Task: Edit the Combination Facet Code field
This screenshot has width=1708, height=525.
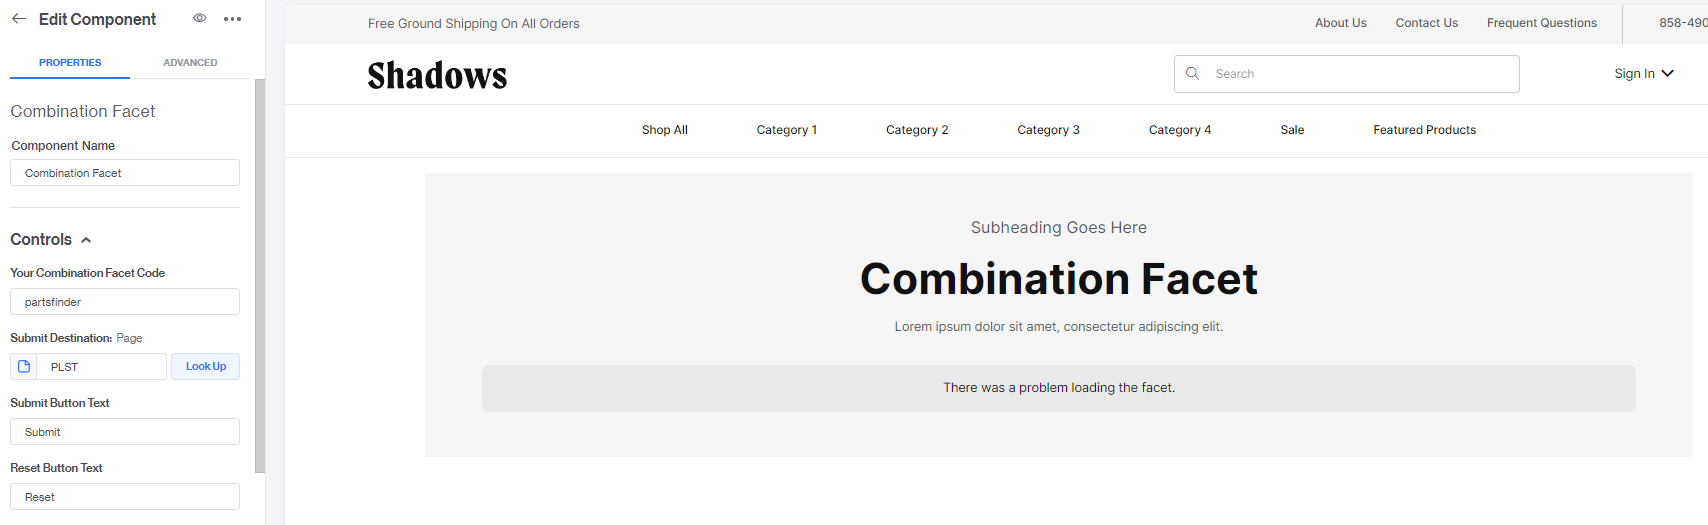Action: click(x=125, y=302)
